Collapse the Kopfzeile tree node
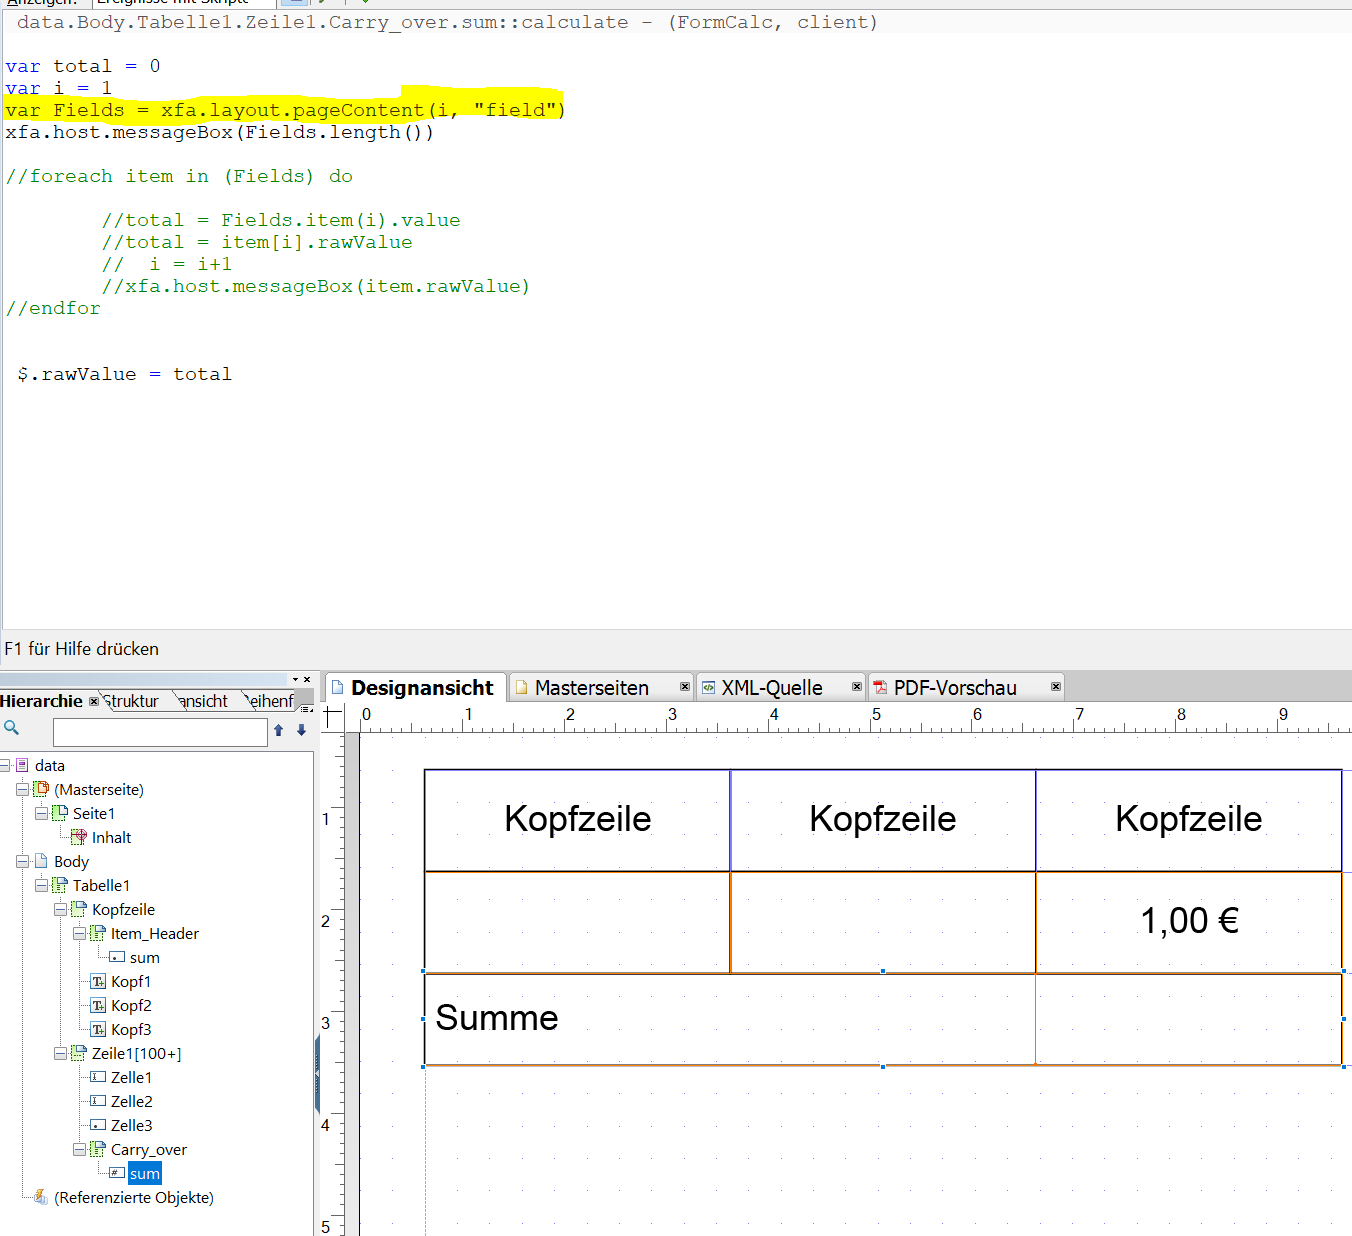The height and width of the screenshot is (1236, 1352). pos(60,909)
